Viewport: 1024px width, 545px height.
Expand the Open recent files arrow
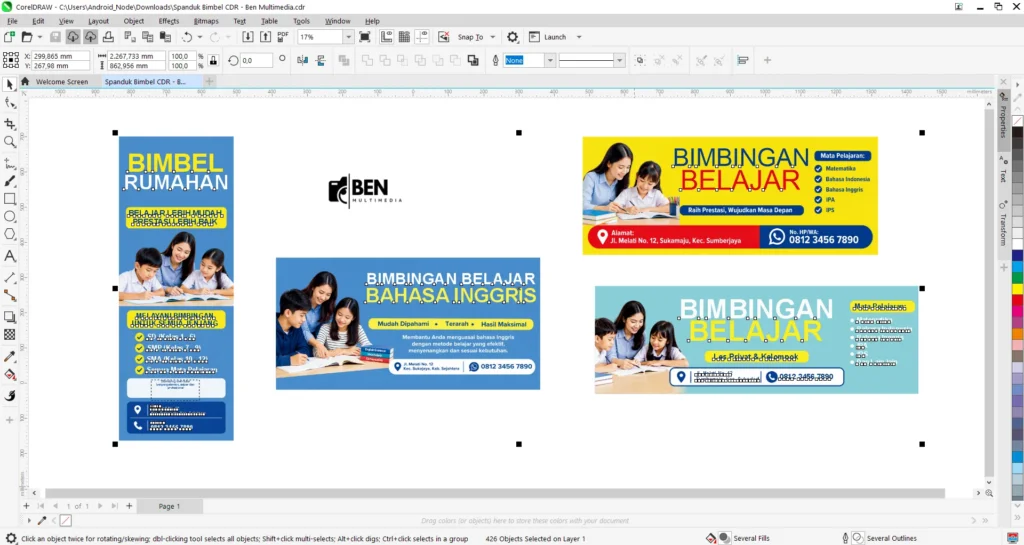tap(39, 37)
